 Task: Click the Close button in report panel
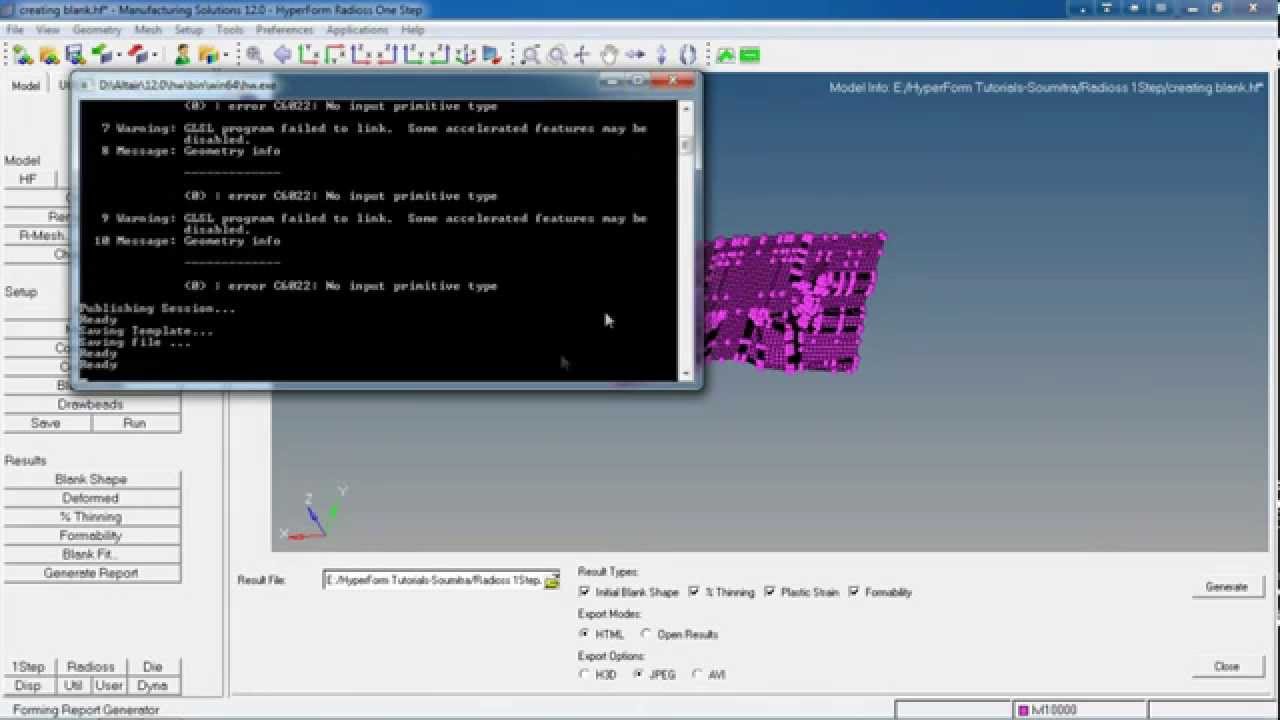1227,666
